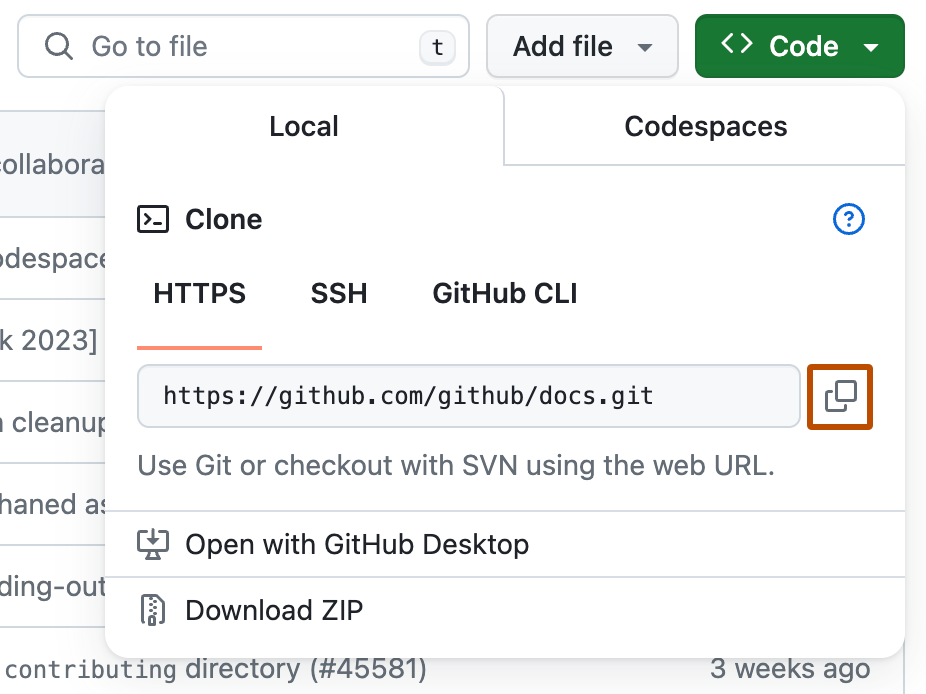Select the Local tab
Image resolution: width=926 pixels, height=694 pixels.
303,126
